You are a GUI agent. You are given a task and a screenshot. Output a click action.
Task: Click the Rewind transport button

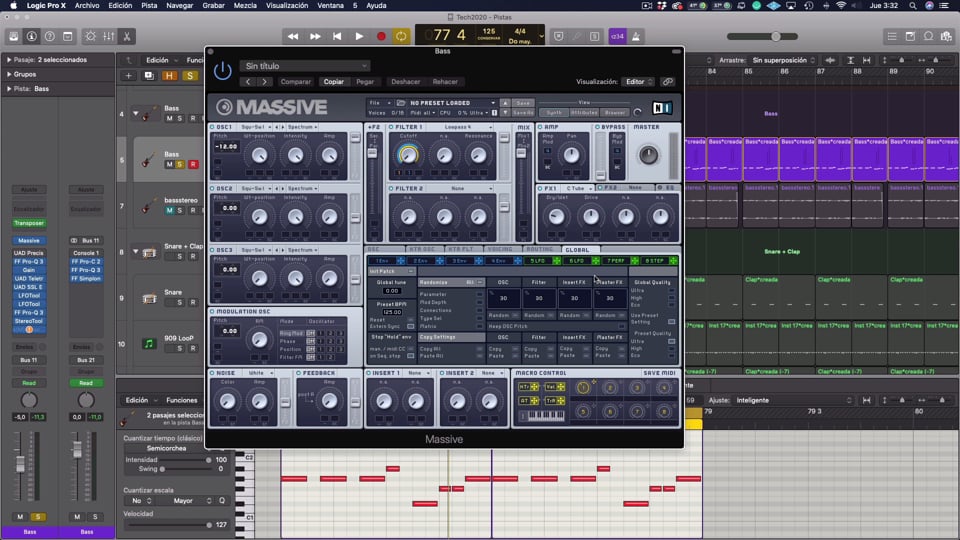(293, 37)
